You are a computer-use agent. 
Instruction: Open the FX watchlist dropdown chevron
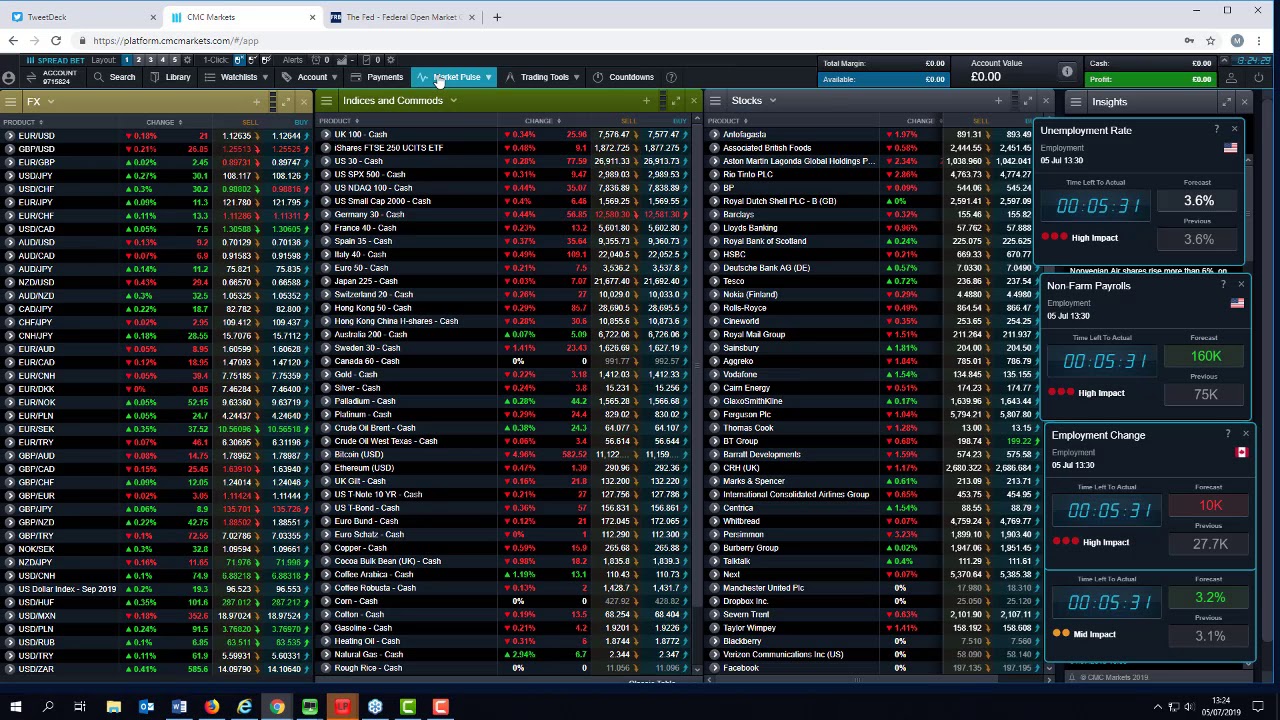pyautogui.click(x=50, y=101)
